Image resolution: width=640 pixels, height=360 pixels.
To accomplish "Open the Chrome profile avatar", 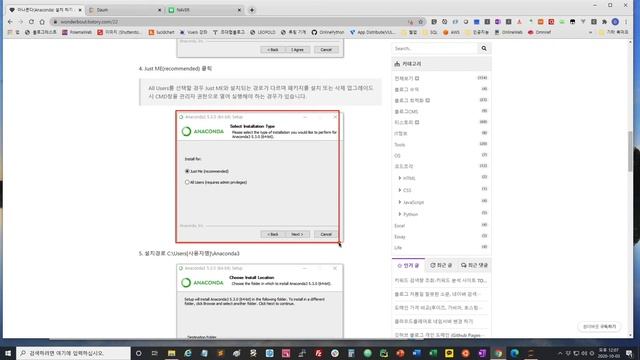I will point(615,22).
